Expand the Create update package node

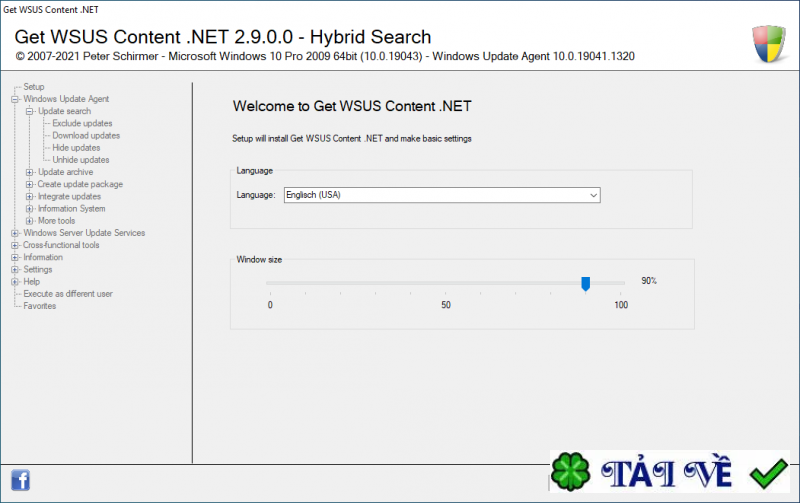click(x=30, y=185)
